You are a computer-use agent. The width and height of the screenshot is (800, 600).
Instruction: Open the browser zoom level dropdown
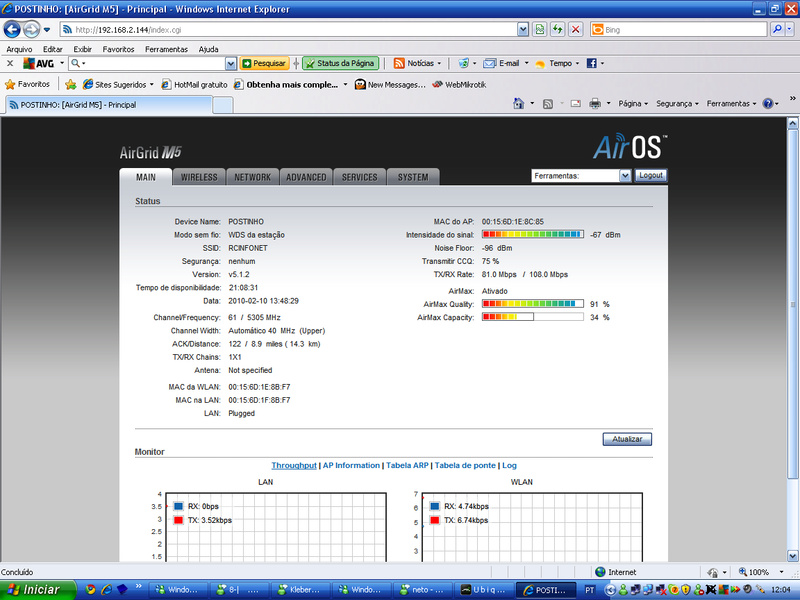[x=781, y=572]
